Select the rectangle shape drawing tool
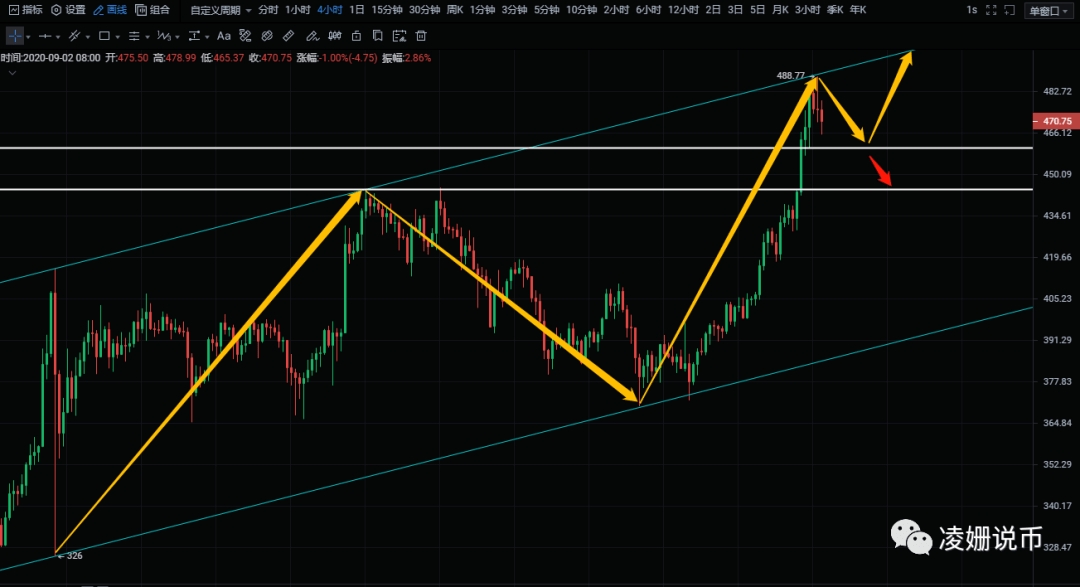Screen dimensions: 1080x587 pyautogui.click(x=103, y=35)
